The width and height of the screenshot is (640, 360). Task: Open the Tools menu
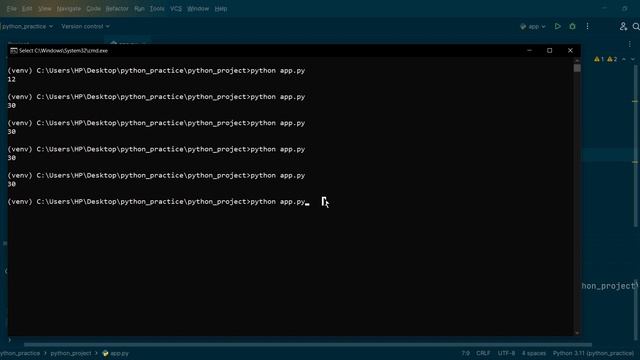[157, 9]
